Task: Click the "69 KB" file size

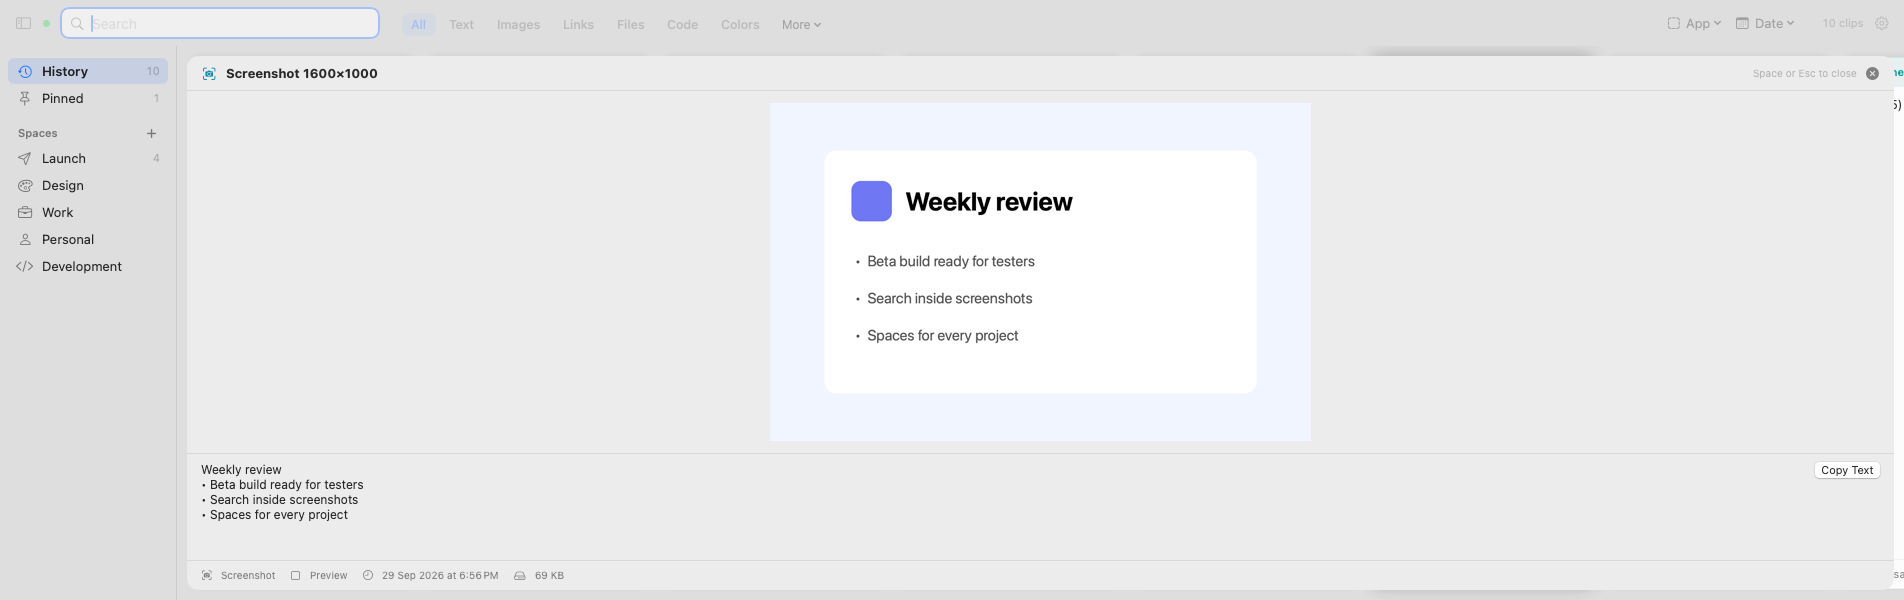Action: click(x=549, y=575)
